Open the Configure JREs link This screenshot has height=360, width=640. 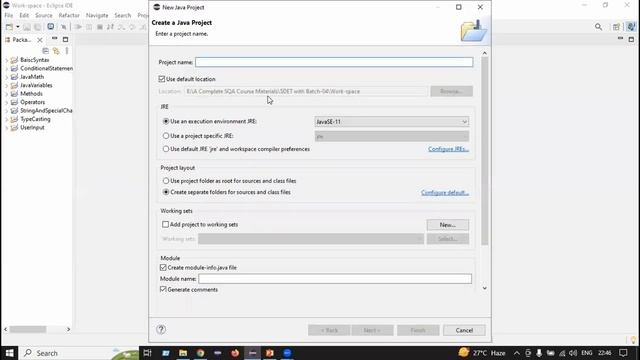[x=448, y=149]
